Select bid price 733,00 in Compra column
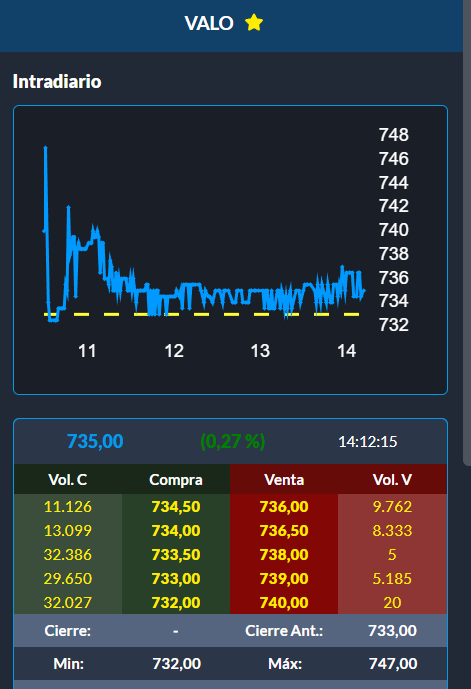 tap(176, 578)
